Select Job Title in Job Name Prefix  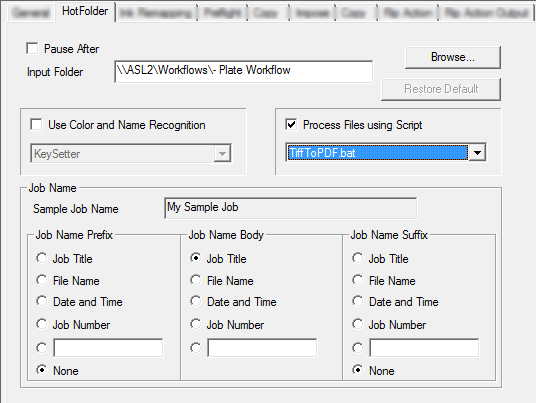[42, 258]
